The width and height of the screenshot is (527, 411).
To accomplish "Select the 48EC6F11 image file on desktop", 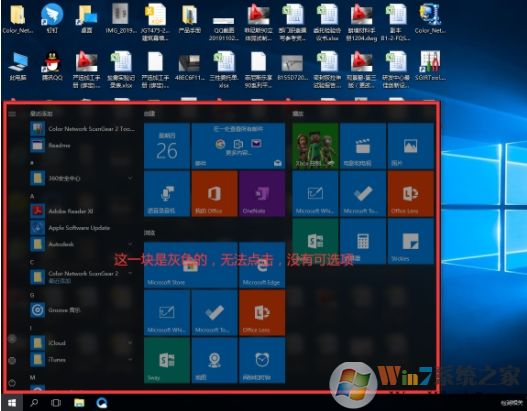I will (190, 67).
